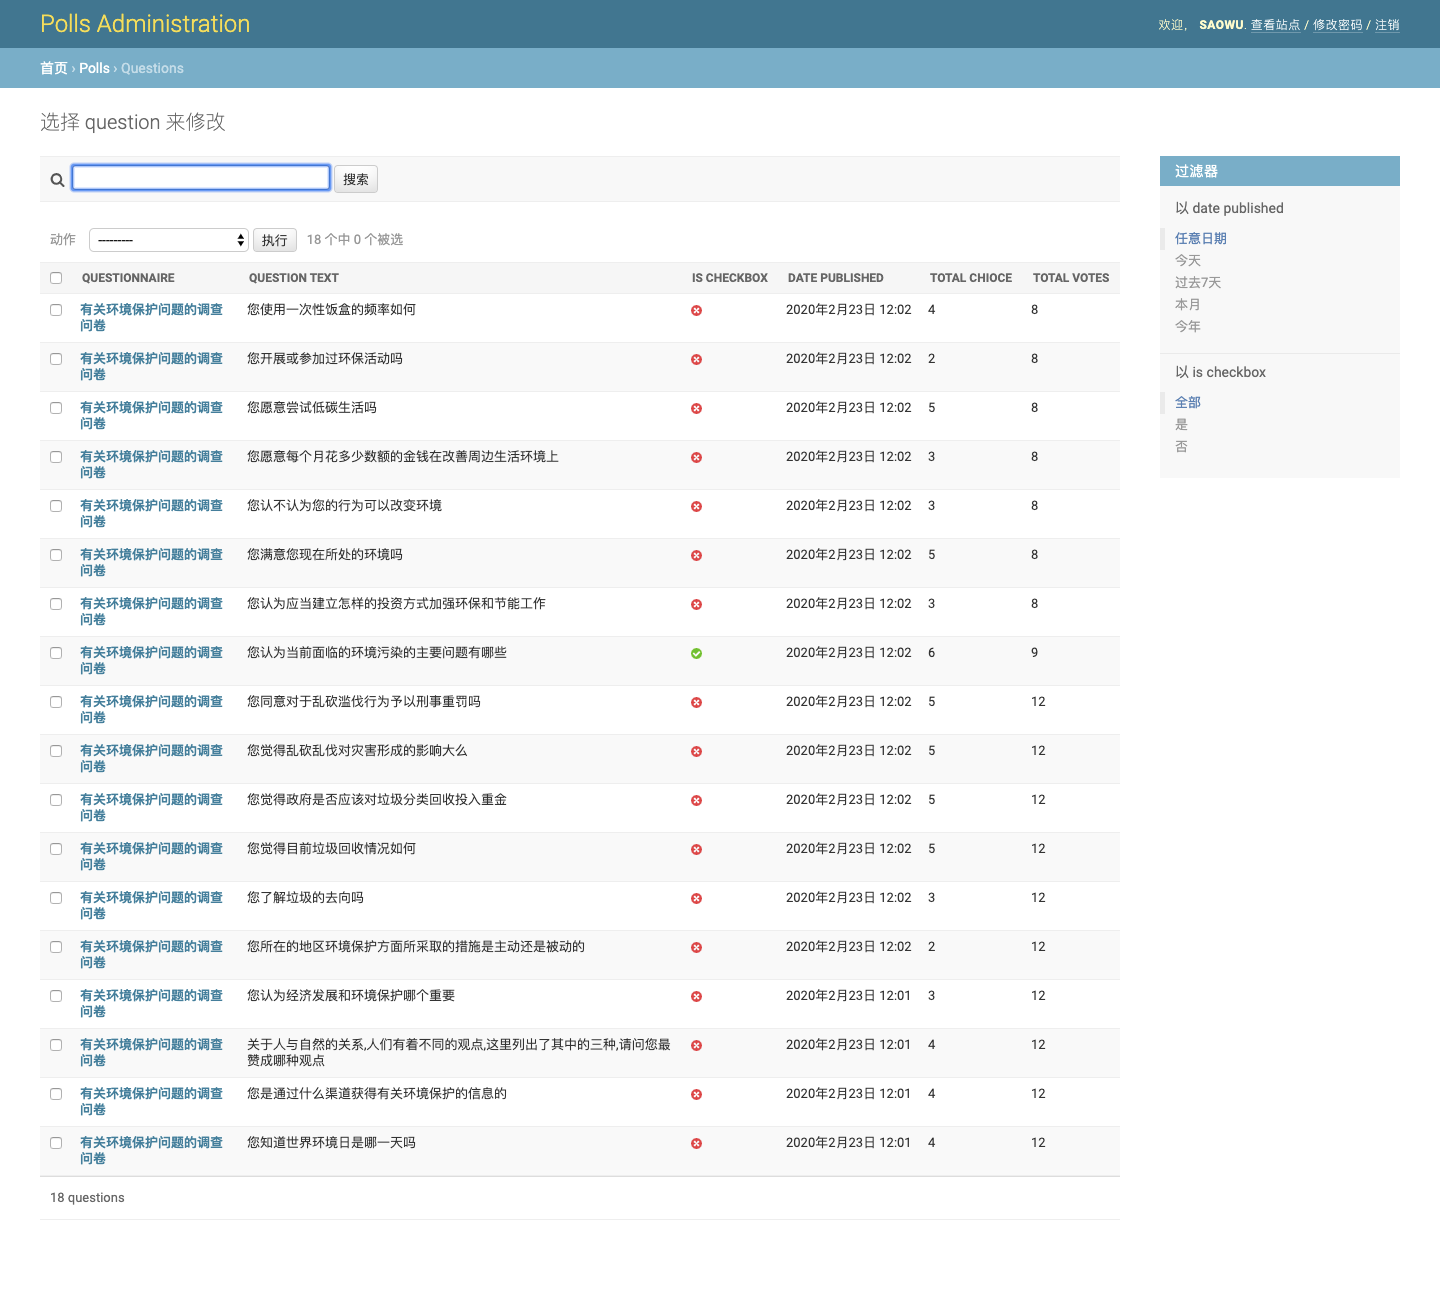The width and height of the screenshot is (1440, 1290).
Task: Filter is checkbox by 是
Action: tap(1182, 424)
